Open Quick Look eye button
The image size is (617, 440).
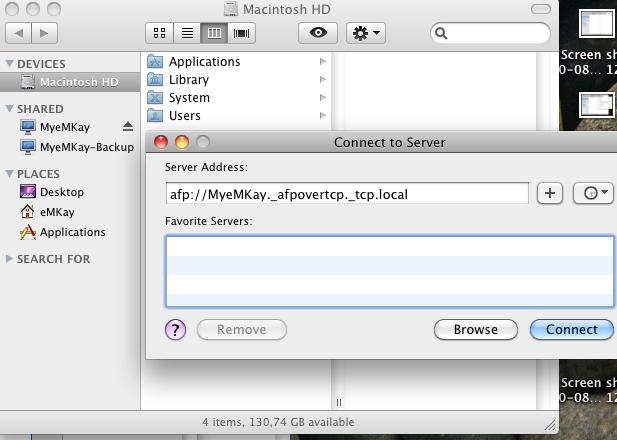point(318,33)
